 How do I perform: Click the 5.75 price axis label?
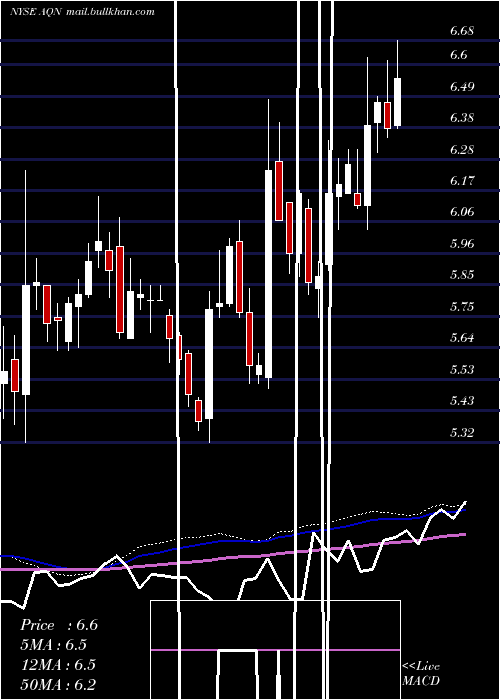click(462, 307)
